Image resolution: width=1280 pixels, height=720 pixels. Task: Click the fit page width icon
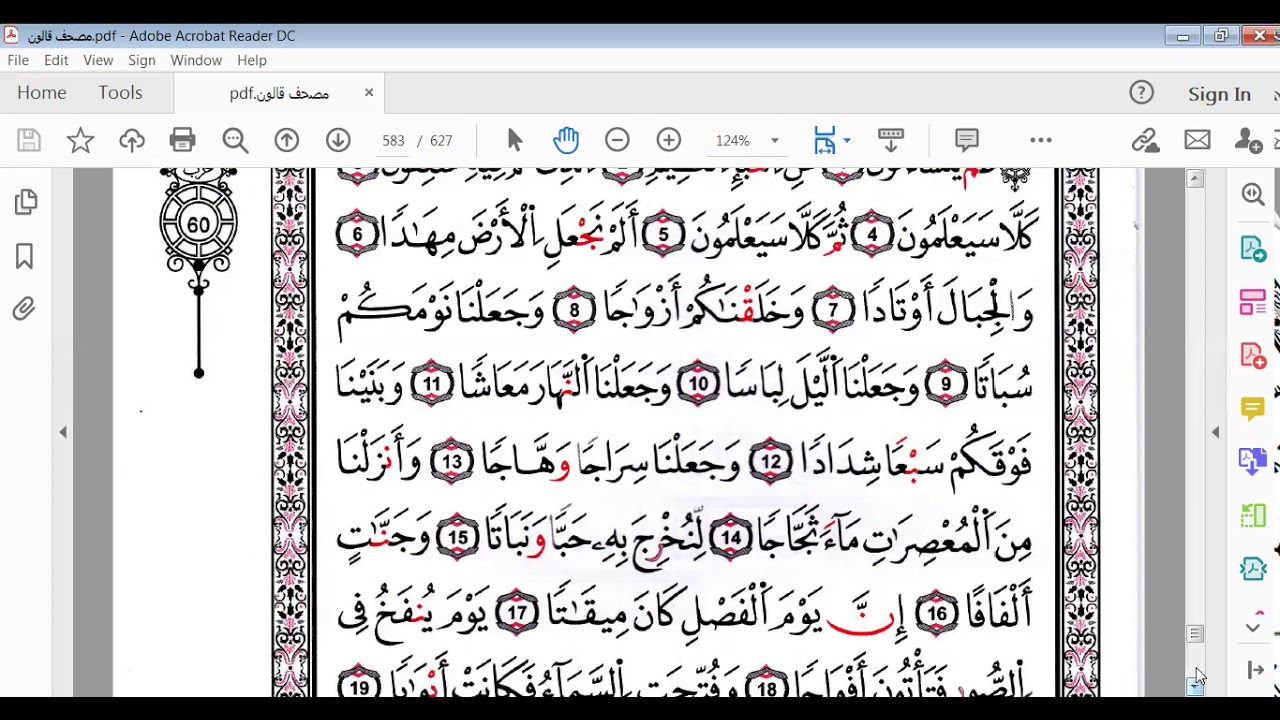point(824,141)
